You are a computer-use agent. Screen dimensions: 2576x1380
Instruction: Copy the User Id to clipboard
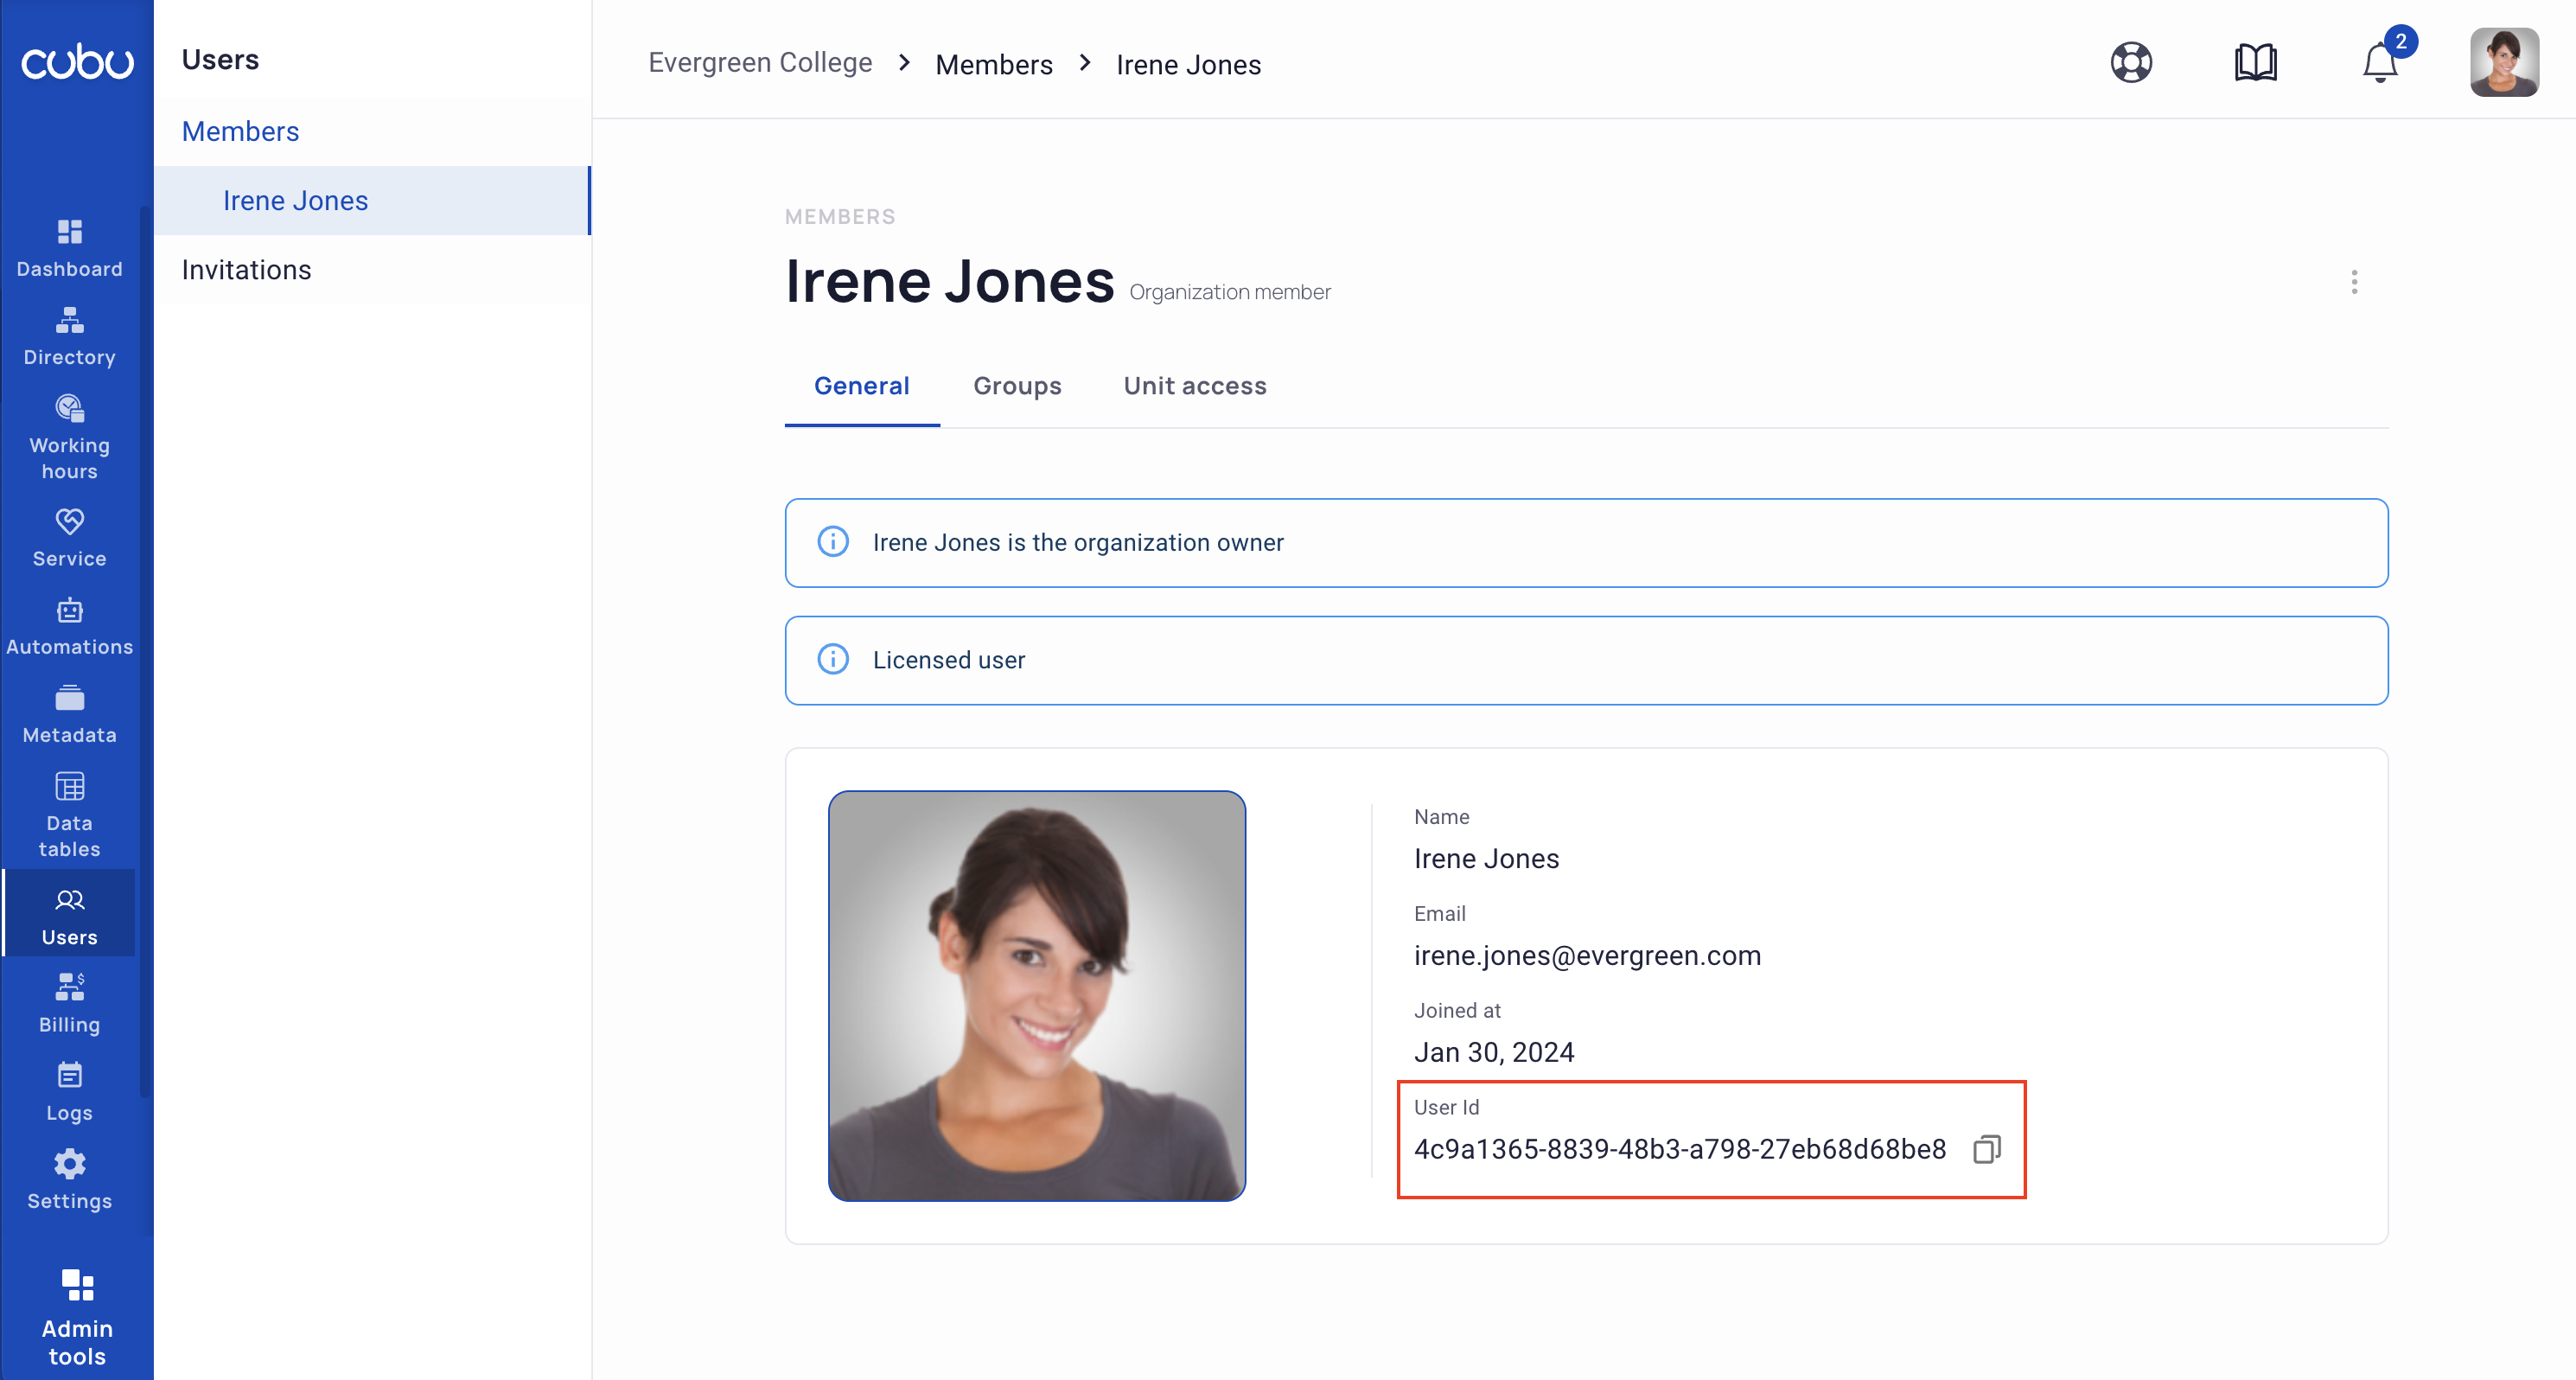tap(1986, 1149)
